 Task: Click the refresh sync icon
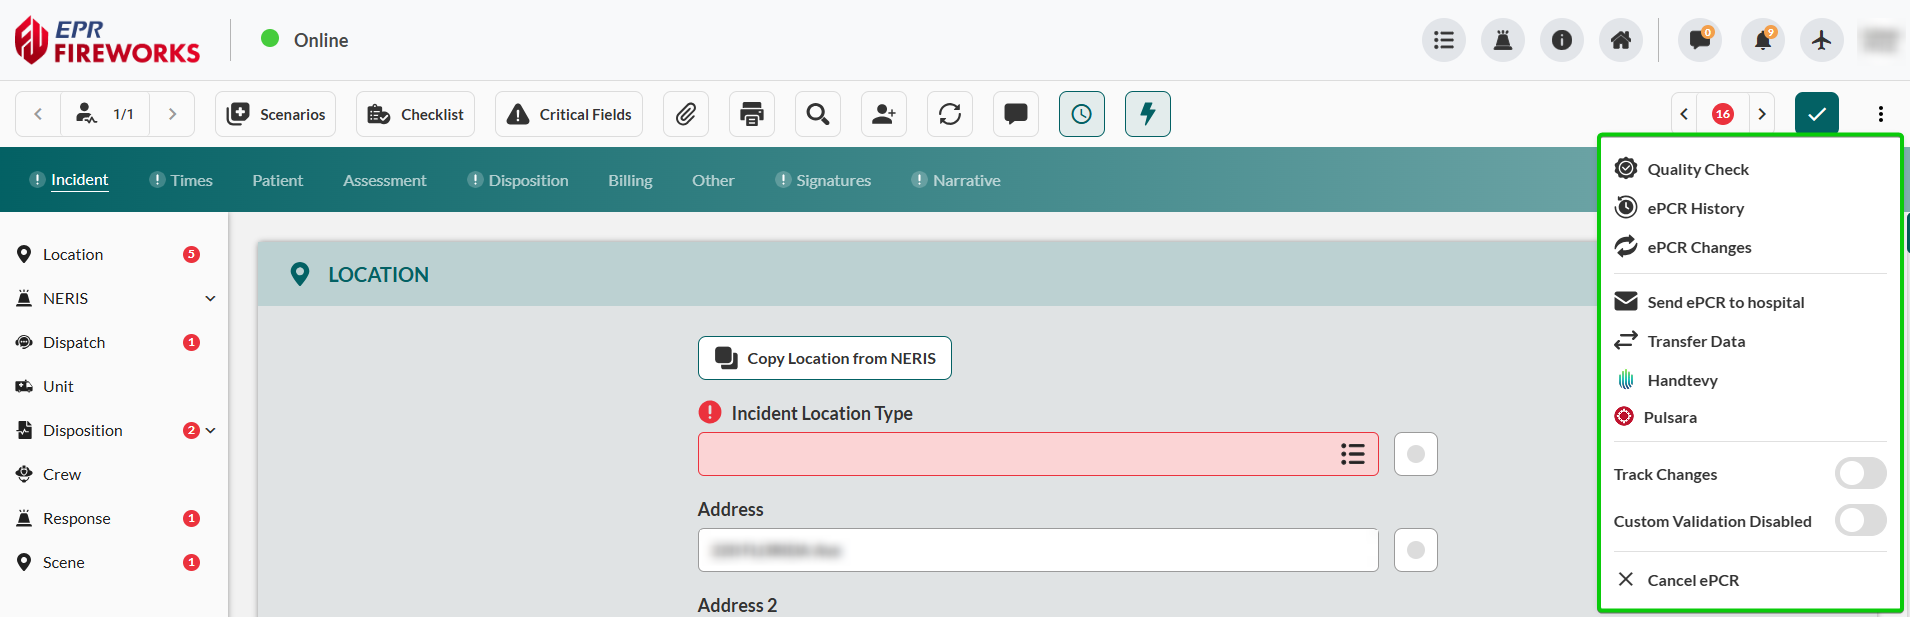point(950,114)
